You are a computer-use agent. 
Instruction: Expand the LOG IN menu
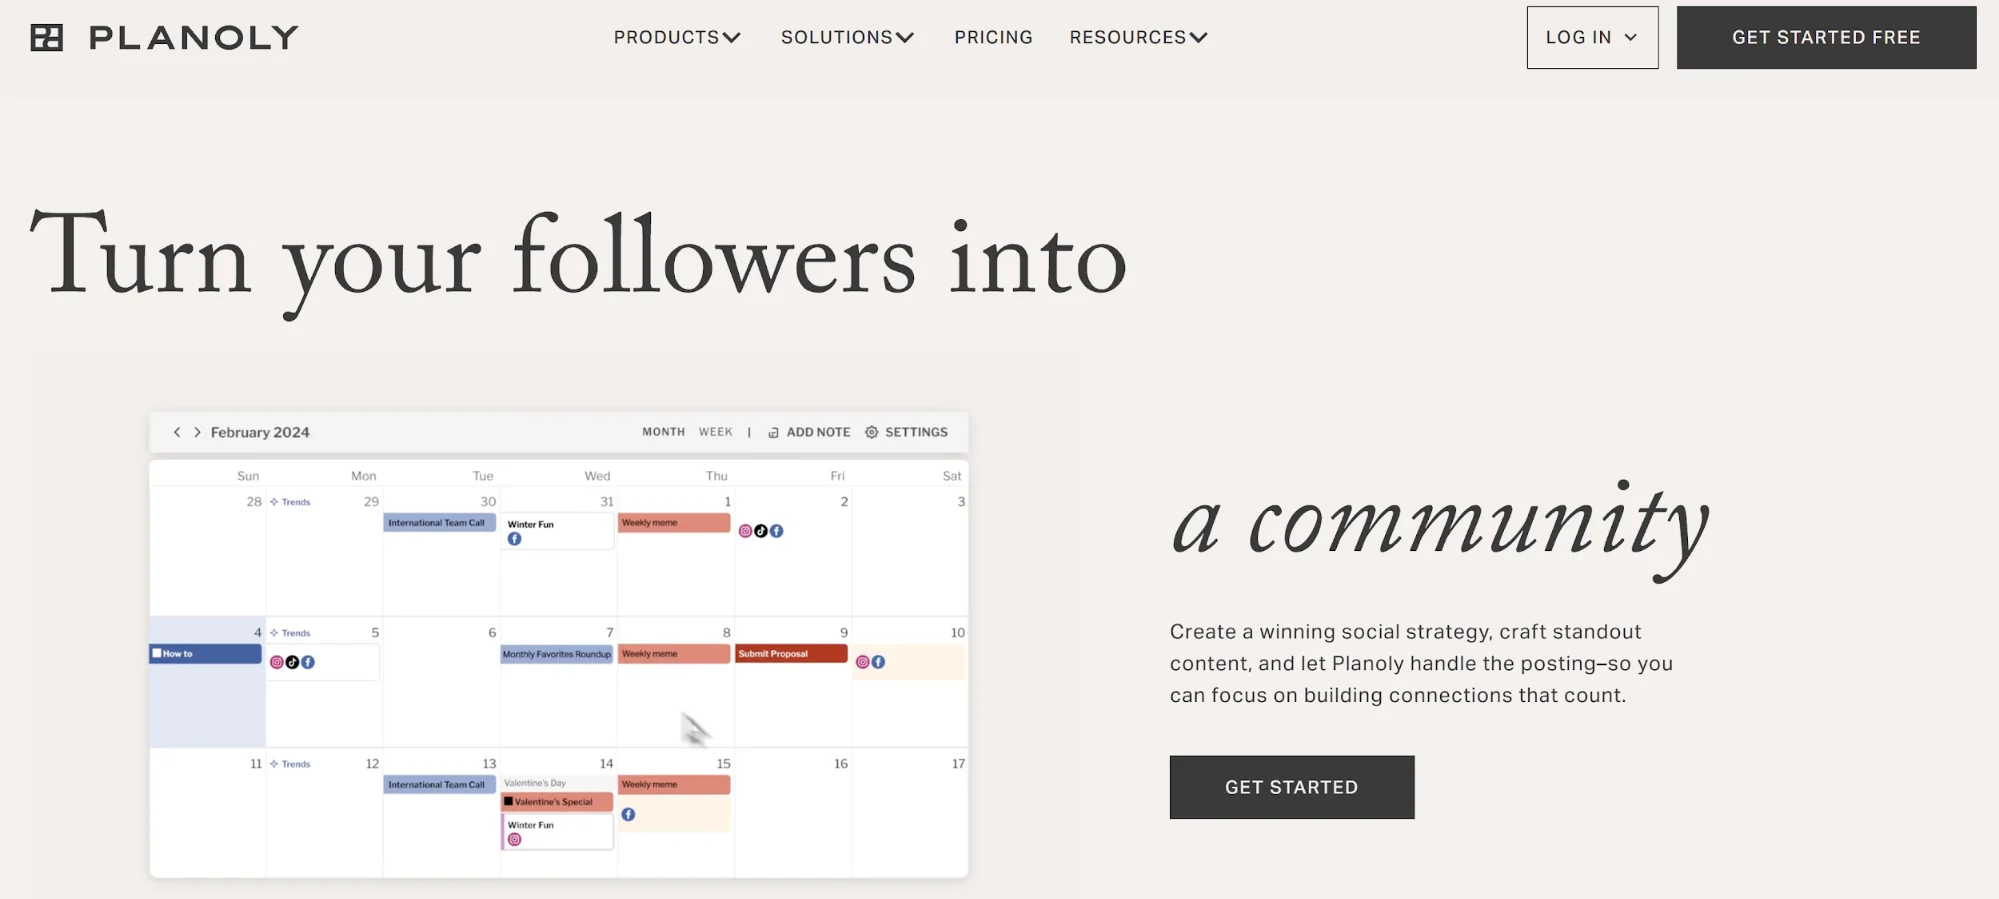coord(1591,37)
